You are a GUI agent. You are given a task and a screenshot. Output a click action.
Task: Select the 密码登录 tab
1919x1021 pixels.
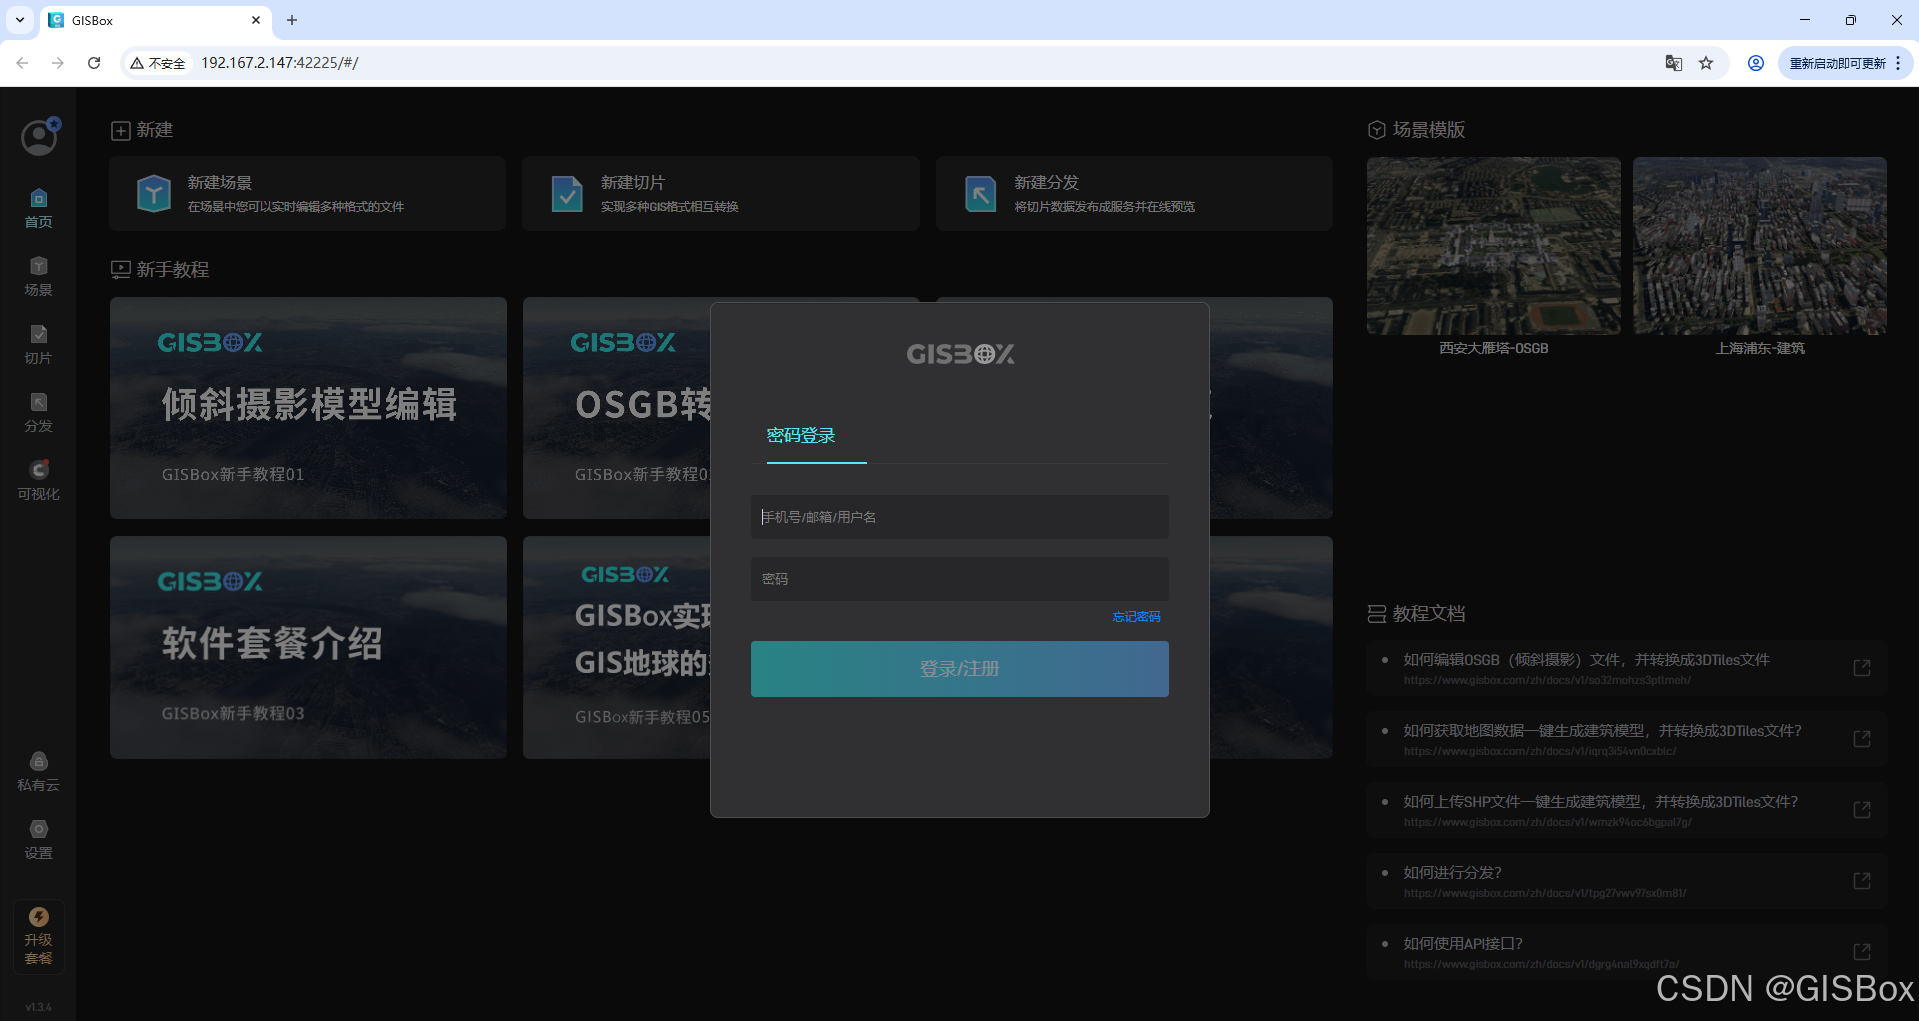pyautogui.click(x=801, y=436)
